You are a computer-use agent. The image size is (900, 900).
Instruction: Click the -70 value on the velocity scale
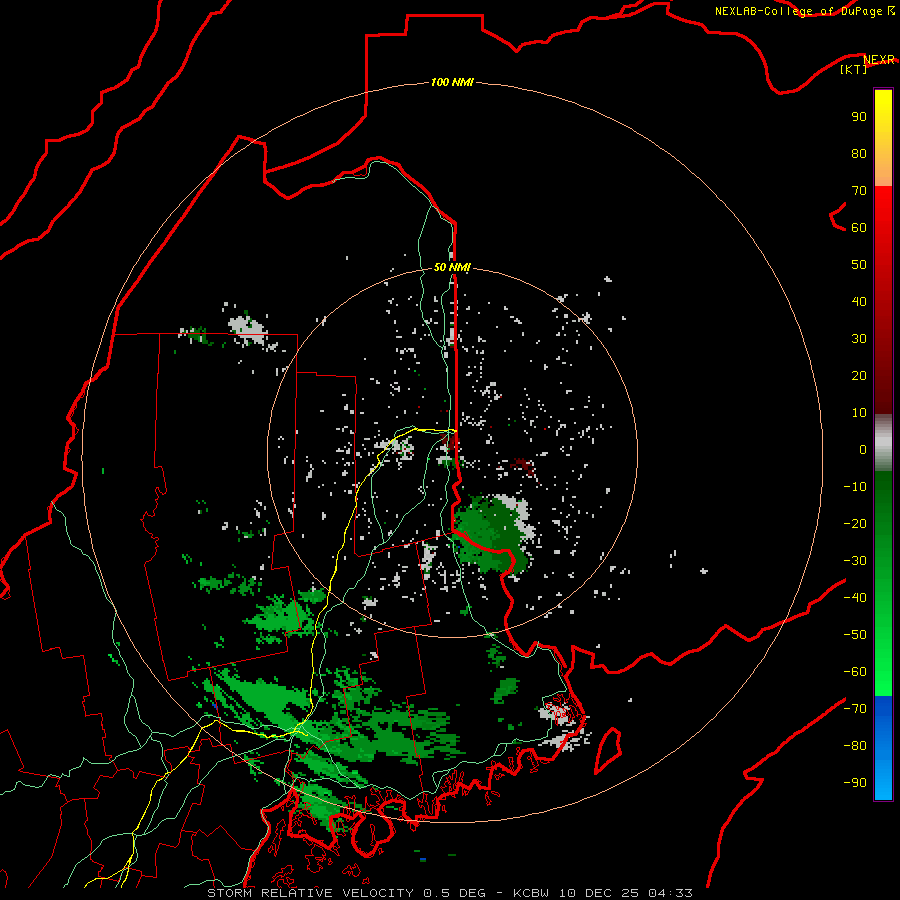pos(855,709)
